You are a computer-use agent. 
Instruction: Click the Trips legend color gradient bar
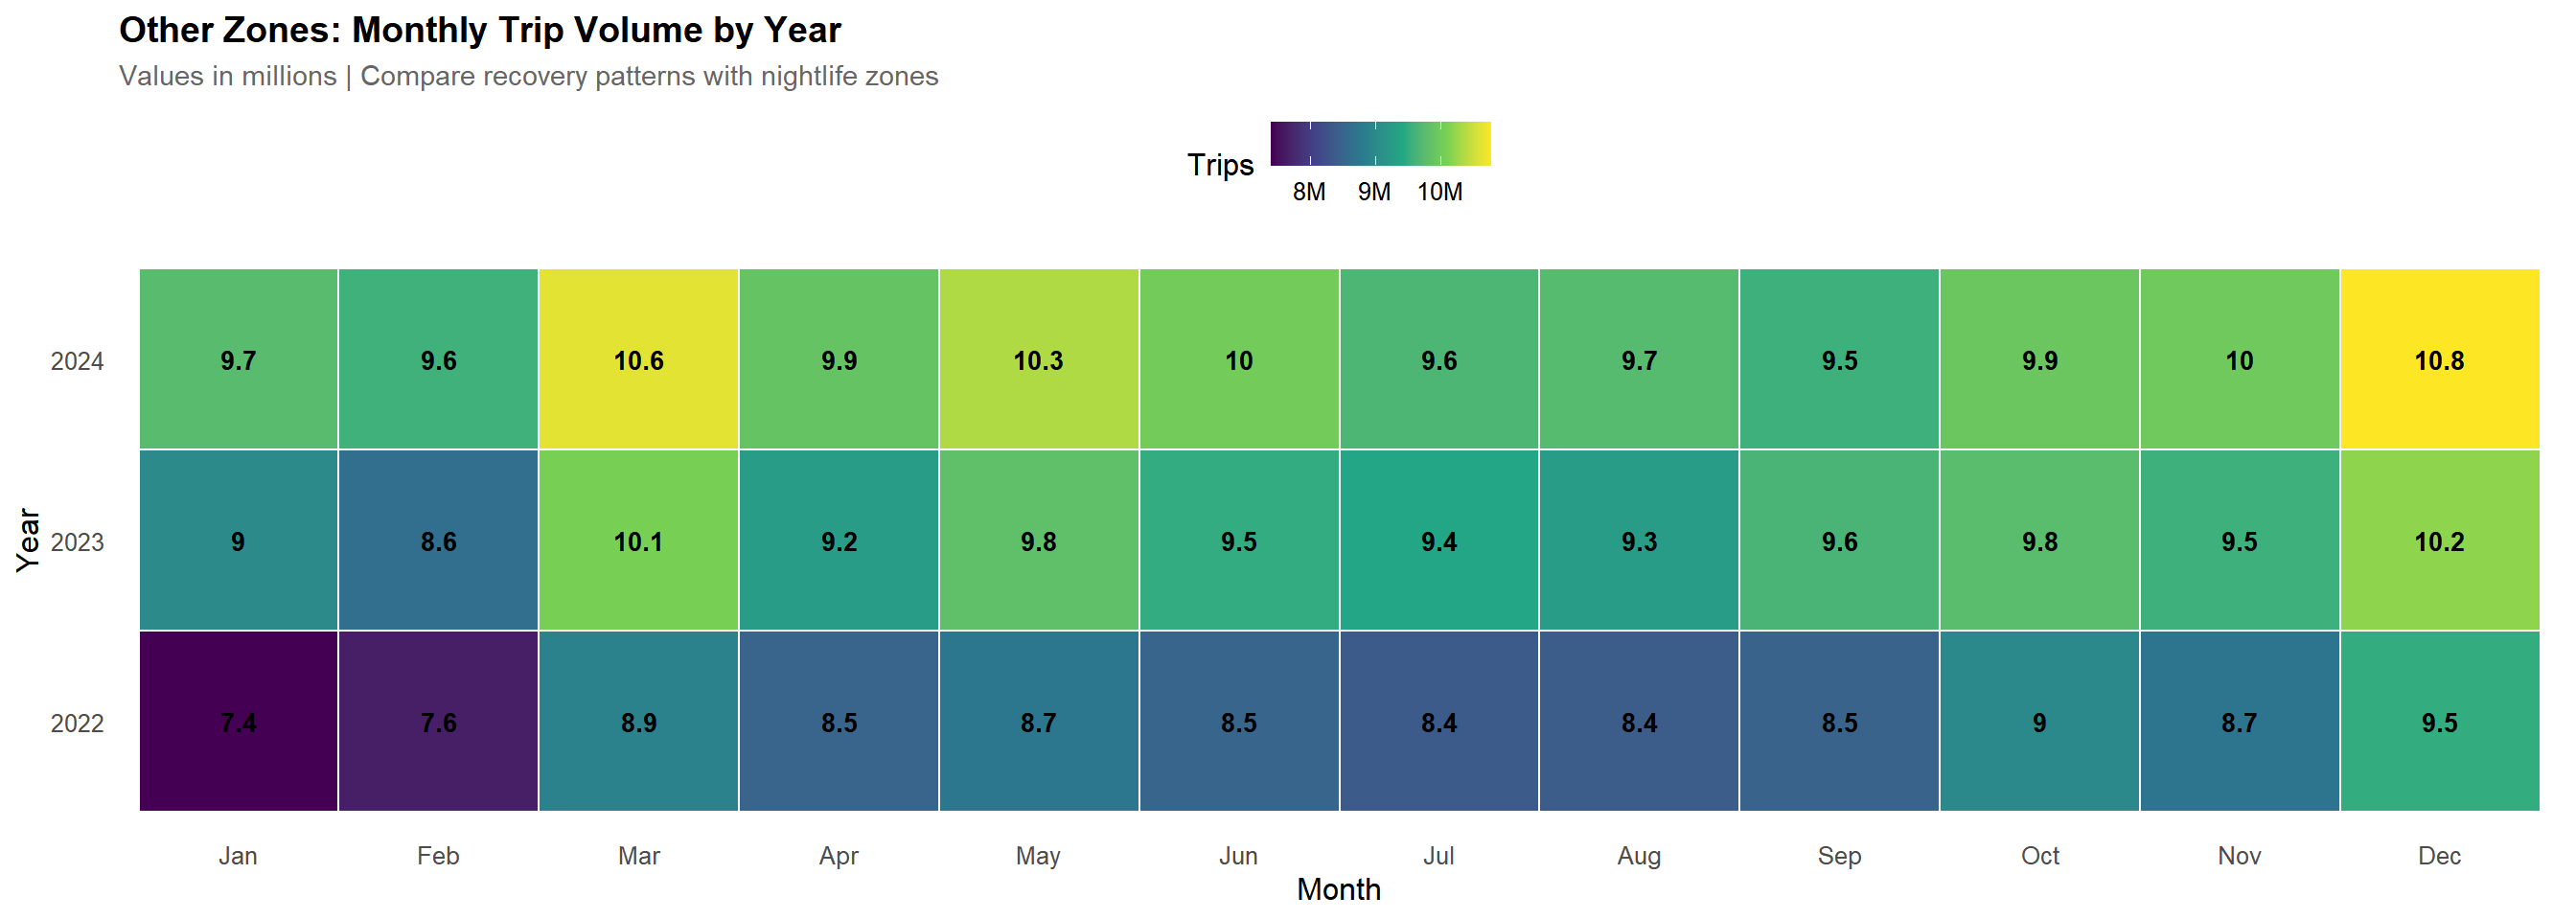click(x=1380, y=143)
